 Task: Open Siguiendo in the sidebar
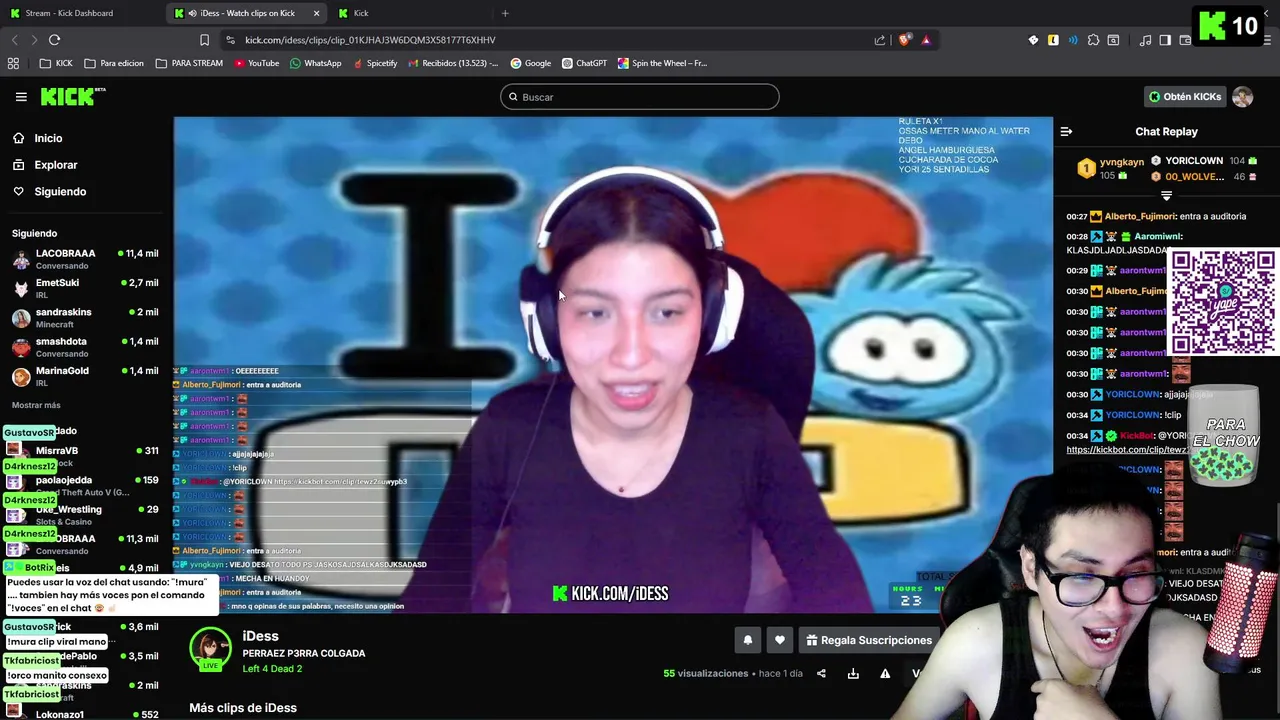(x=60, y=192)
